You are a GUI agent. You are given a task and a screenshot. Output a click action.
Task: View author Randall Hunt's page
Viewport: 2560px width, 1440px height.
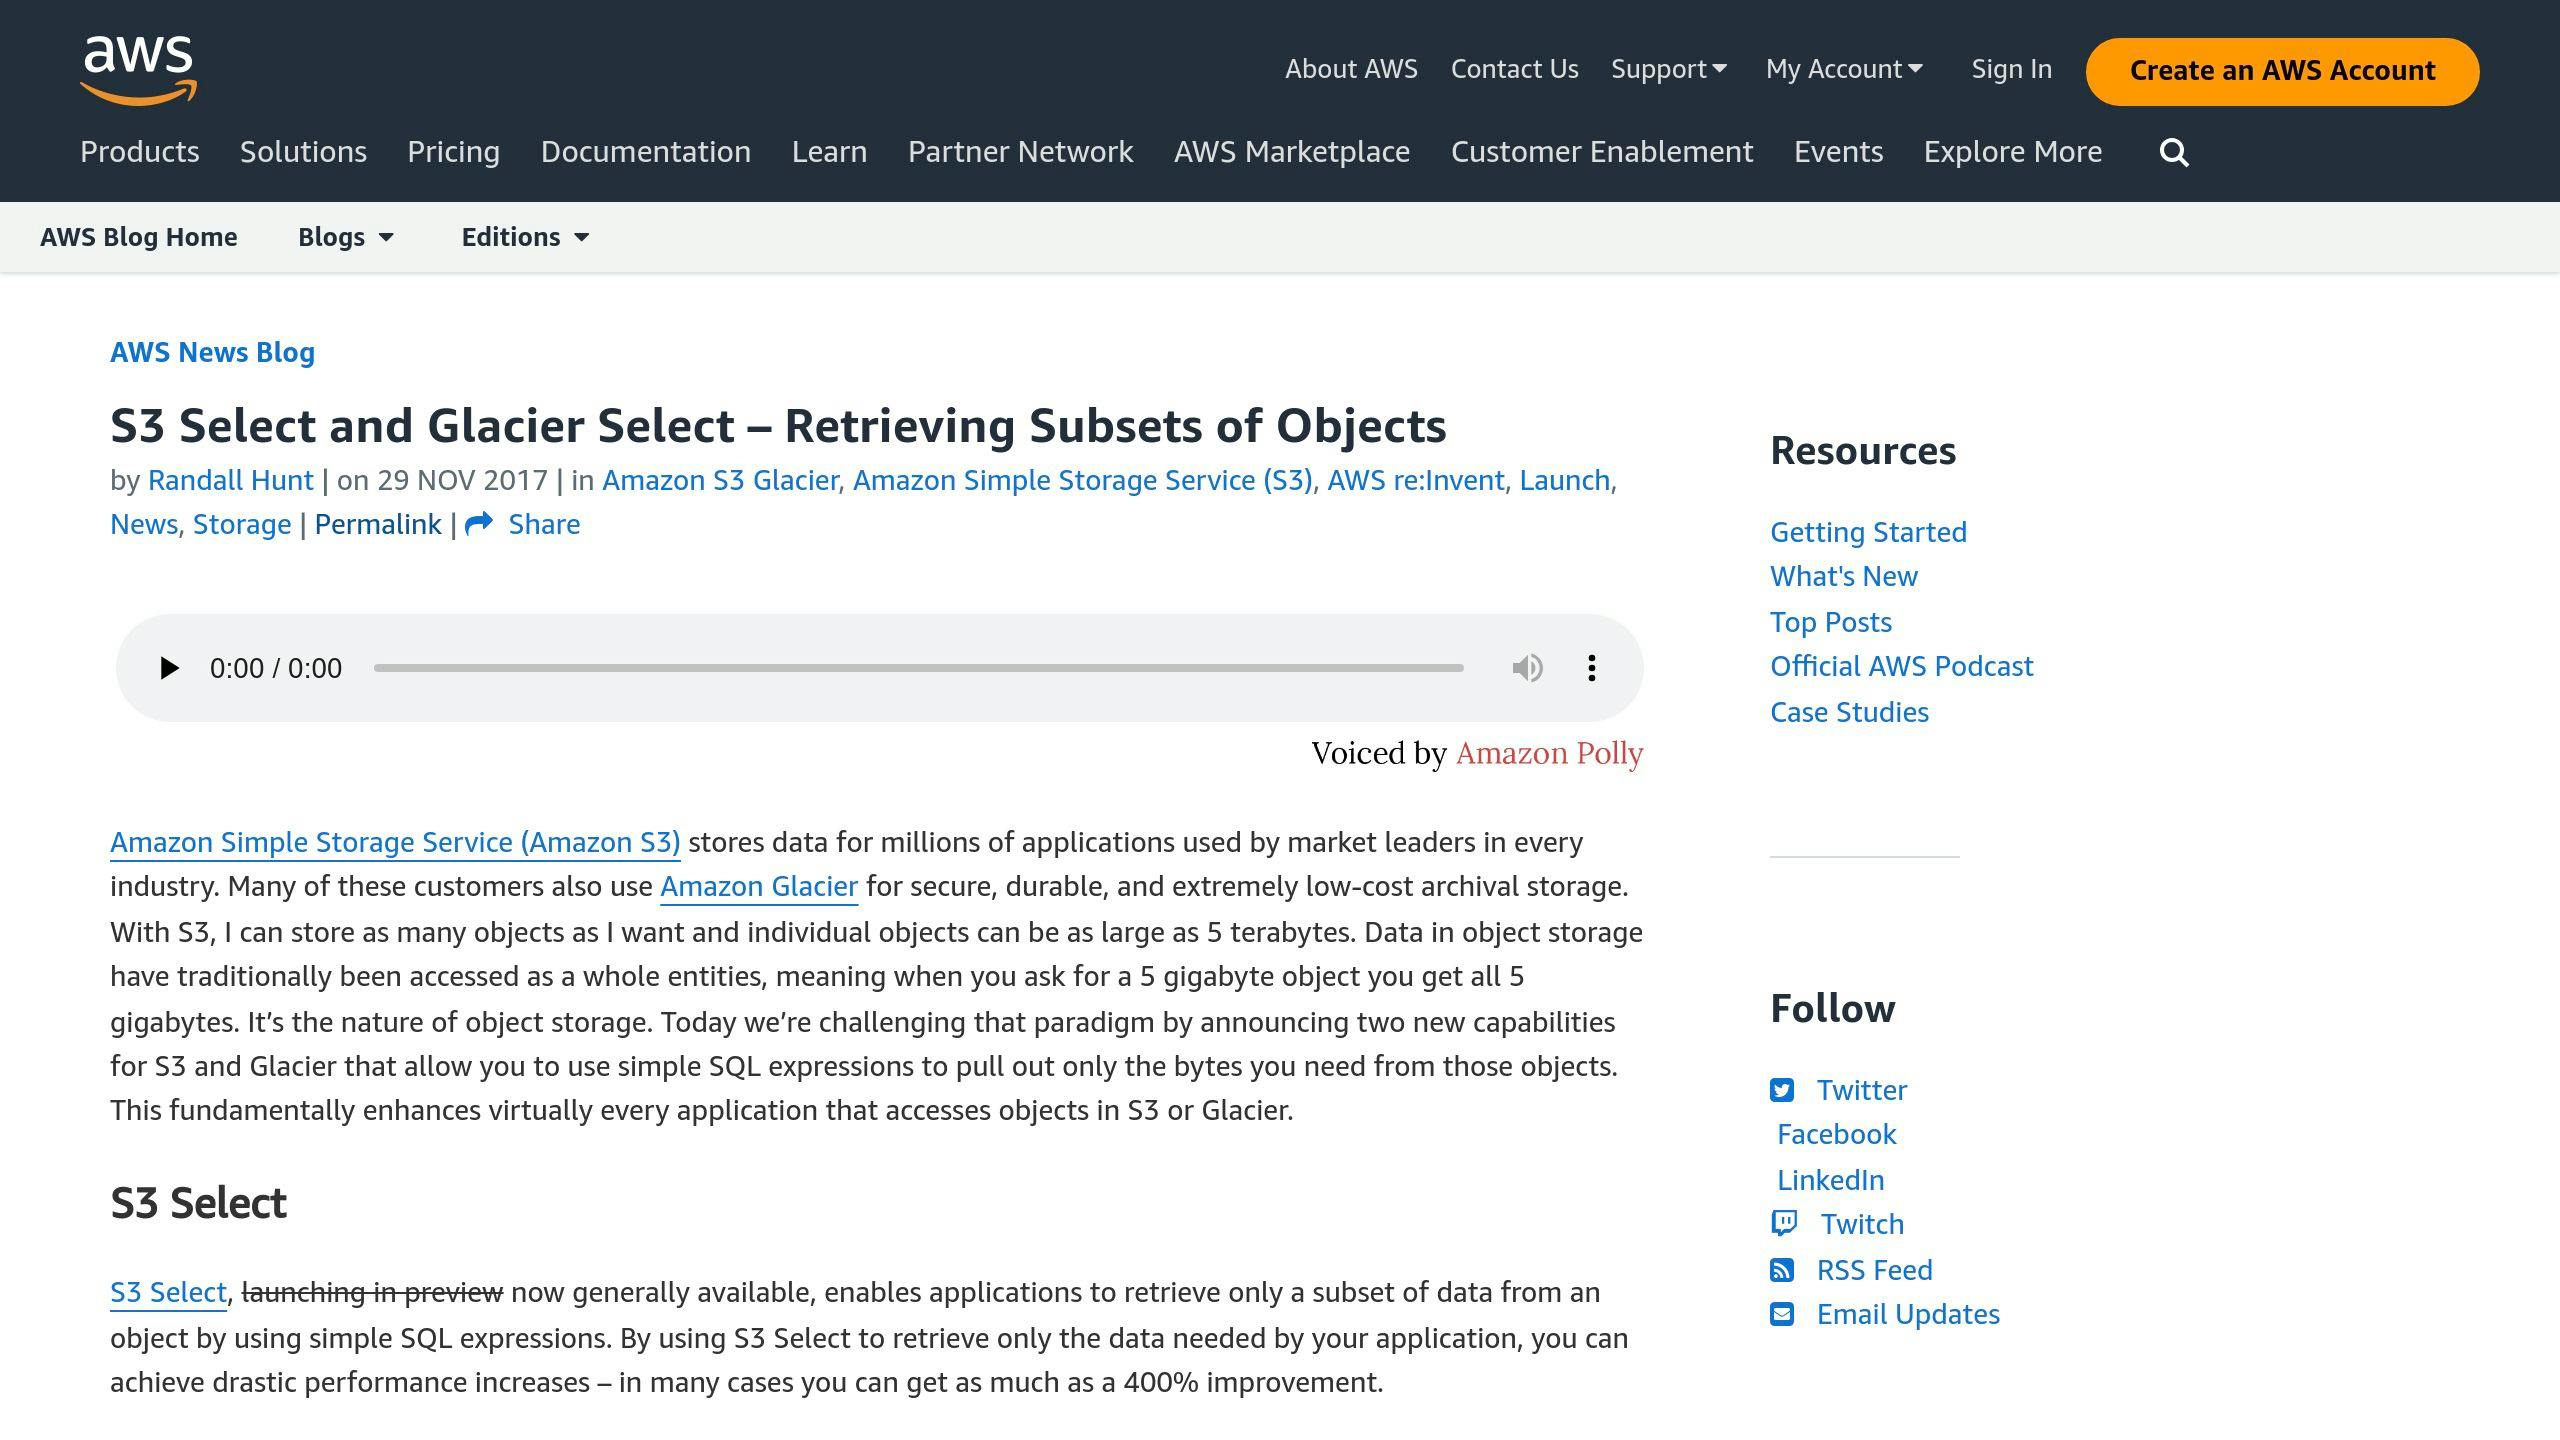click(x=230, y=480)
